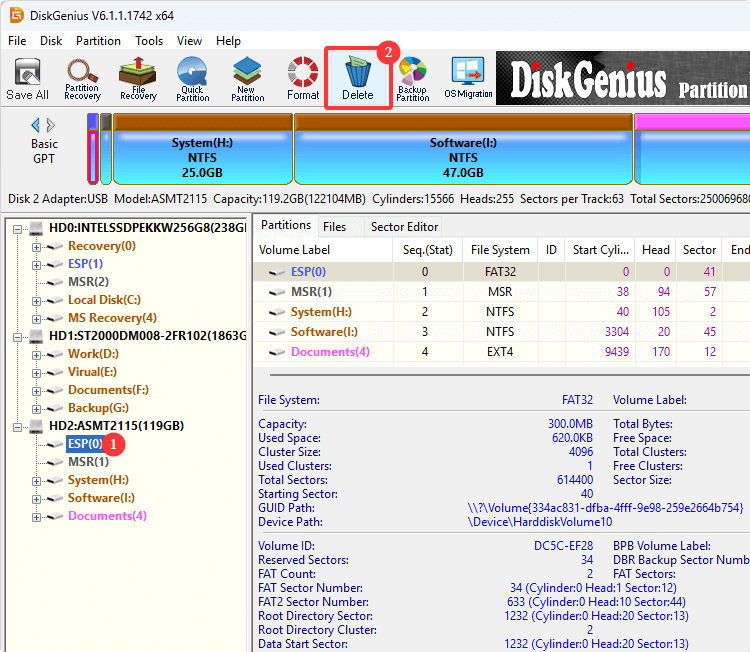Open Partition Recovery tool
The width and height of the screenshot is (750, 652).
point(82,79)
